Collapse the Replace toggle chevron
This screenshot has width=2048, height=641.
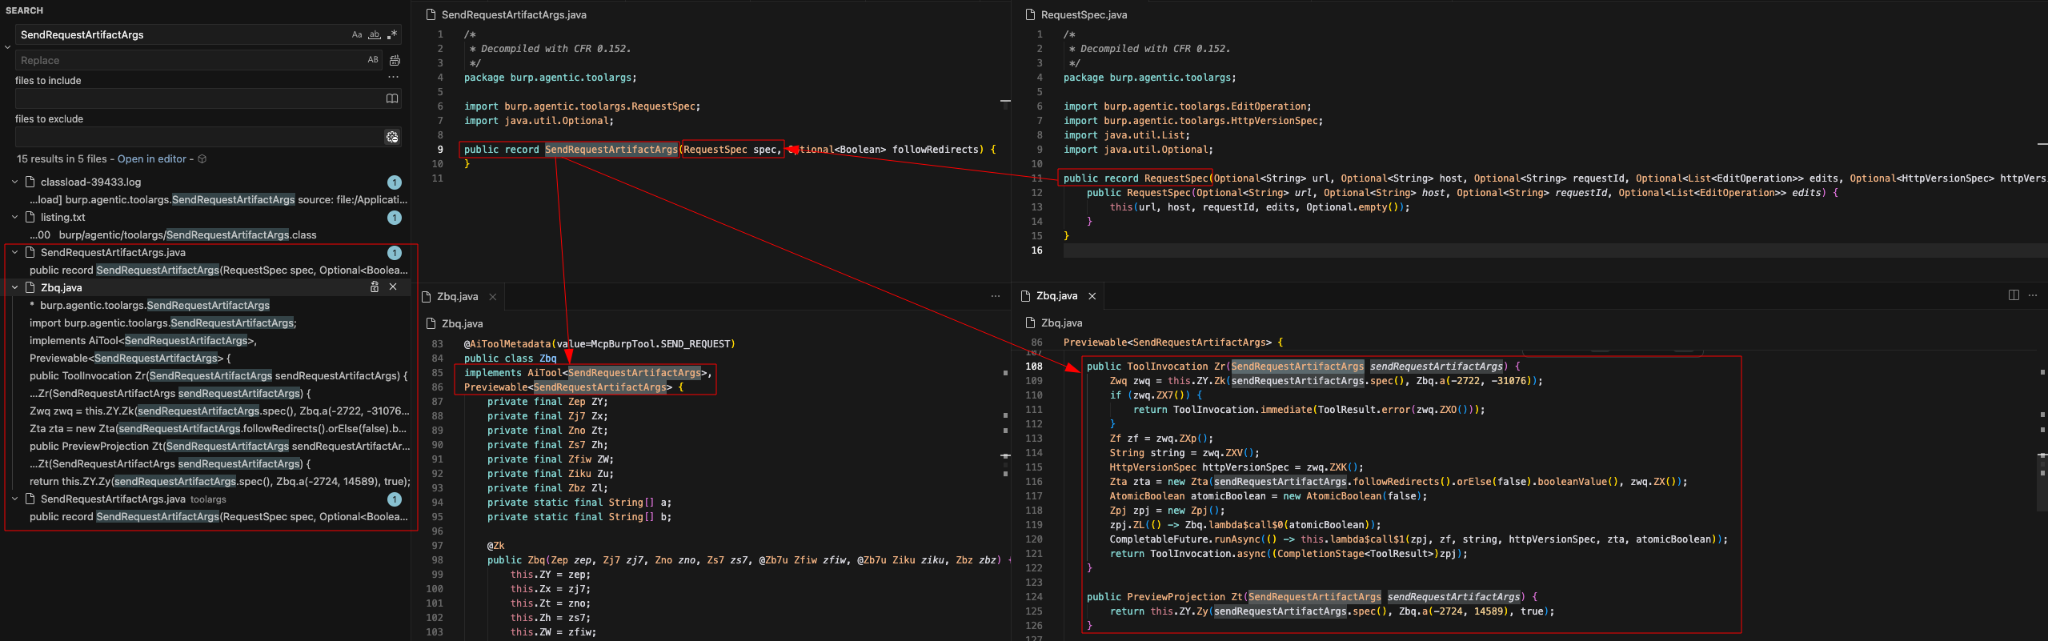[8, 47]
